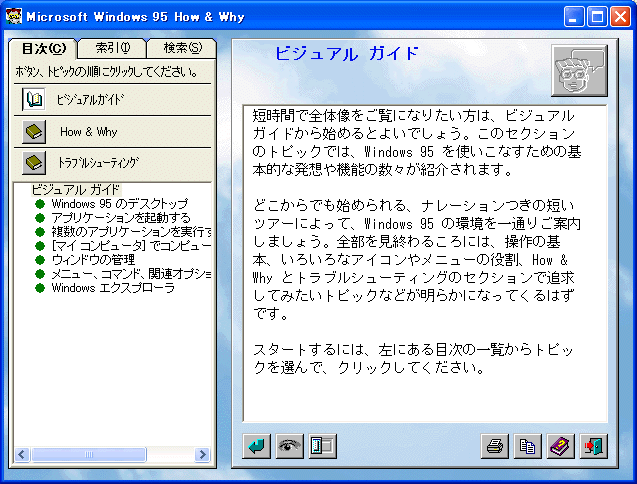637x484 pixels.
Task: Click paragraph starting 短時間で全体像を
Action: (416, 143)
